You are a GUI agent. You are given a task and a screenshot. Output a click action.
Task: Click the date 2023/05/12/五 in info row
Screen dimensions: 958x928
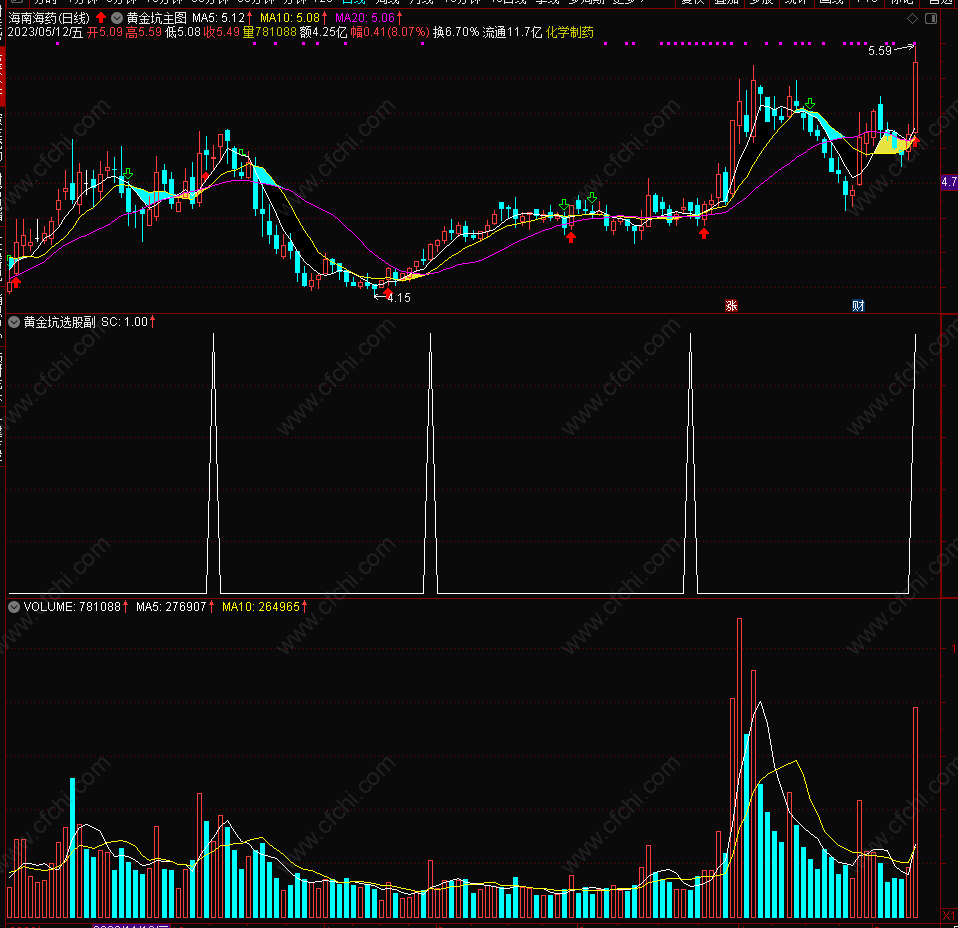45,32
